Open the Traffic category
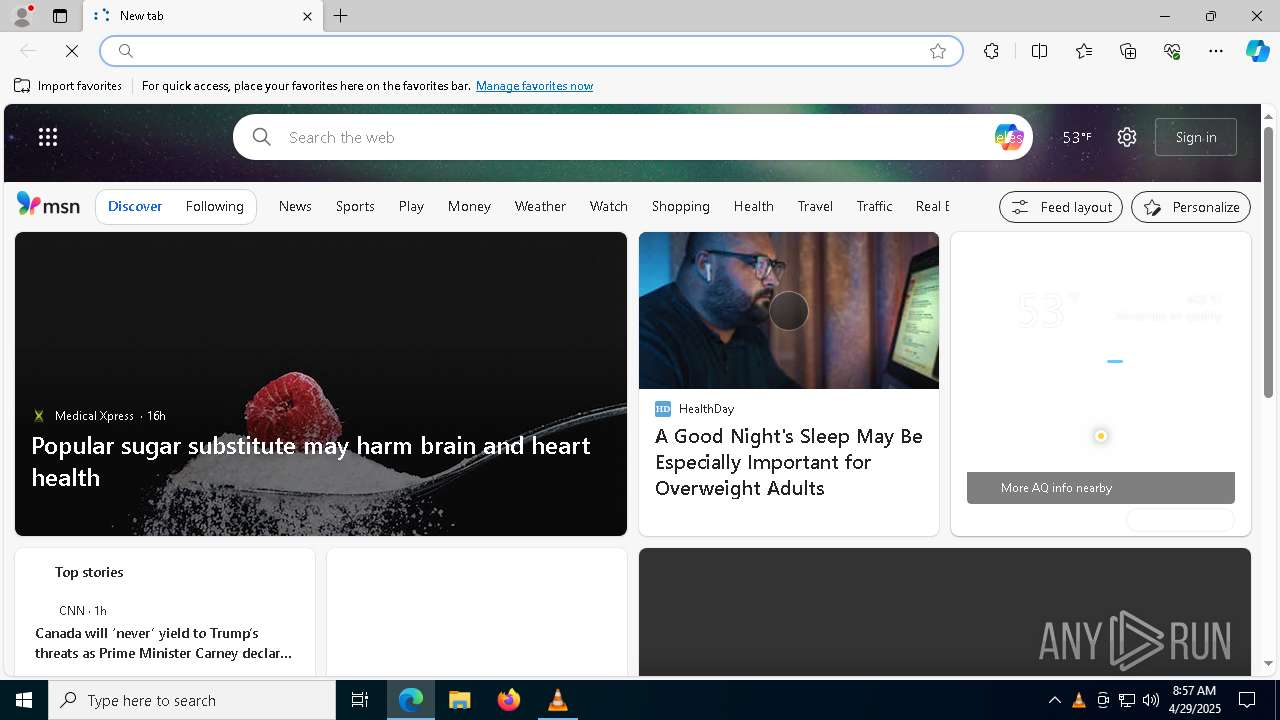 tap(874, 206)
